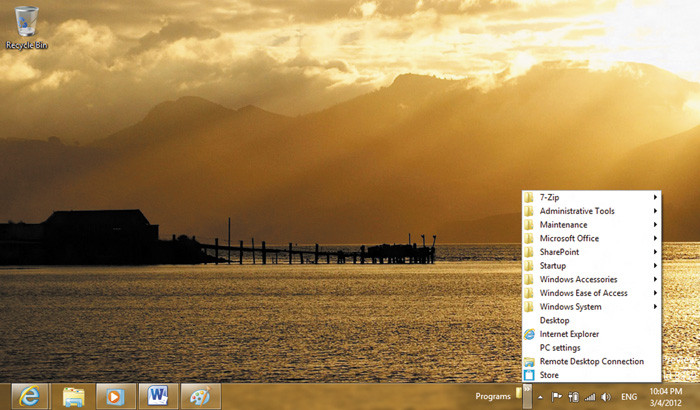This screenshot has width=700, height=410.
Task: Open the Recycle Bin on the desktop
Action: (x=27, y=24)
